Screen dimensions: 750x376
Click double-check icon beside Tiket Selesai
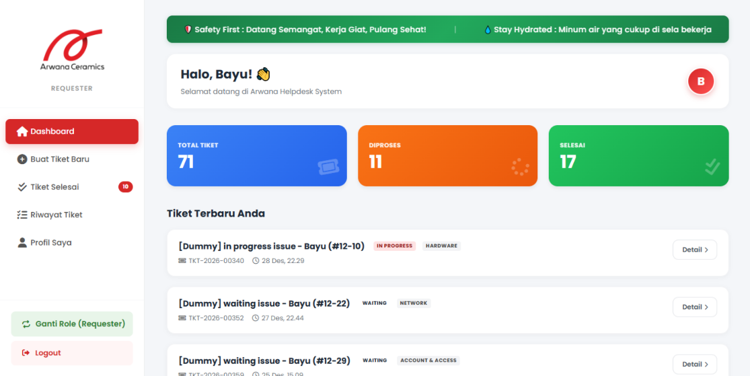pyautogui.click(x=22, y=187)
